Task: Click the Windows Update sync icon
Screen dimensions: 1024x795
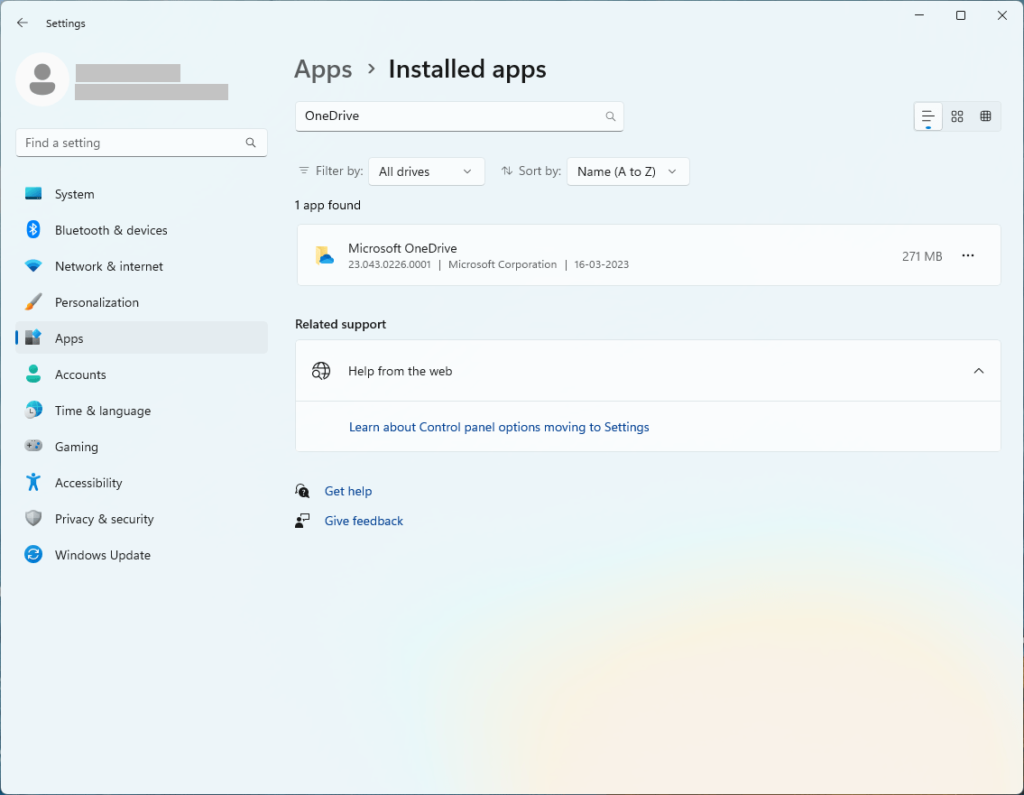Action: tap(33, 555)
